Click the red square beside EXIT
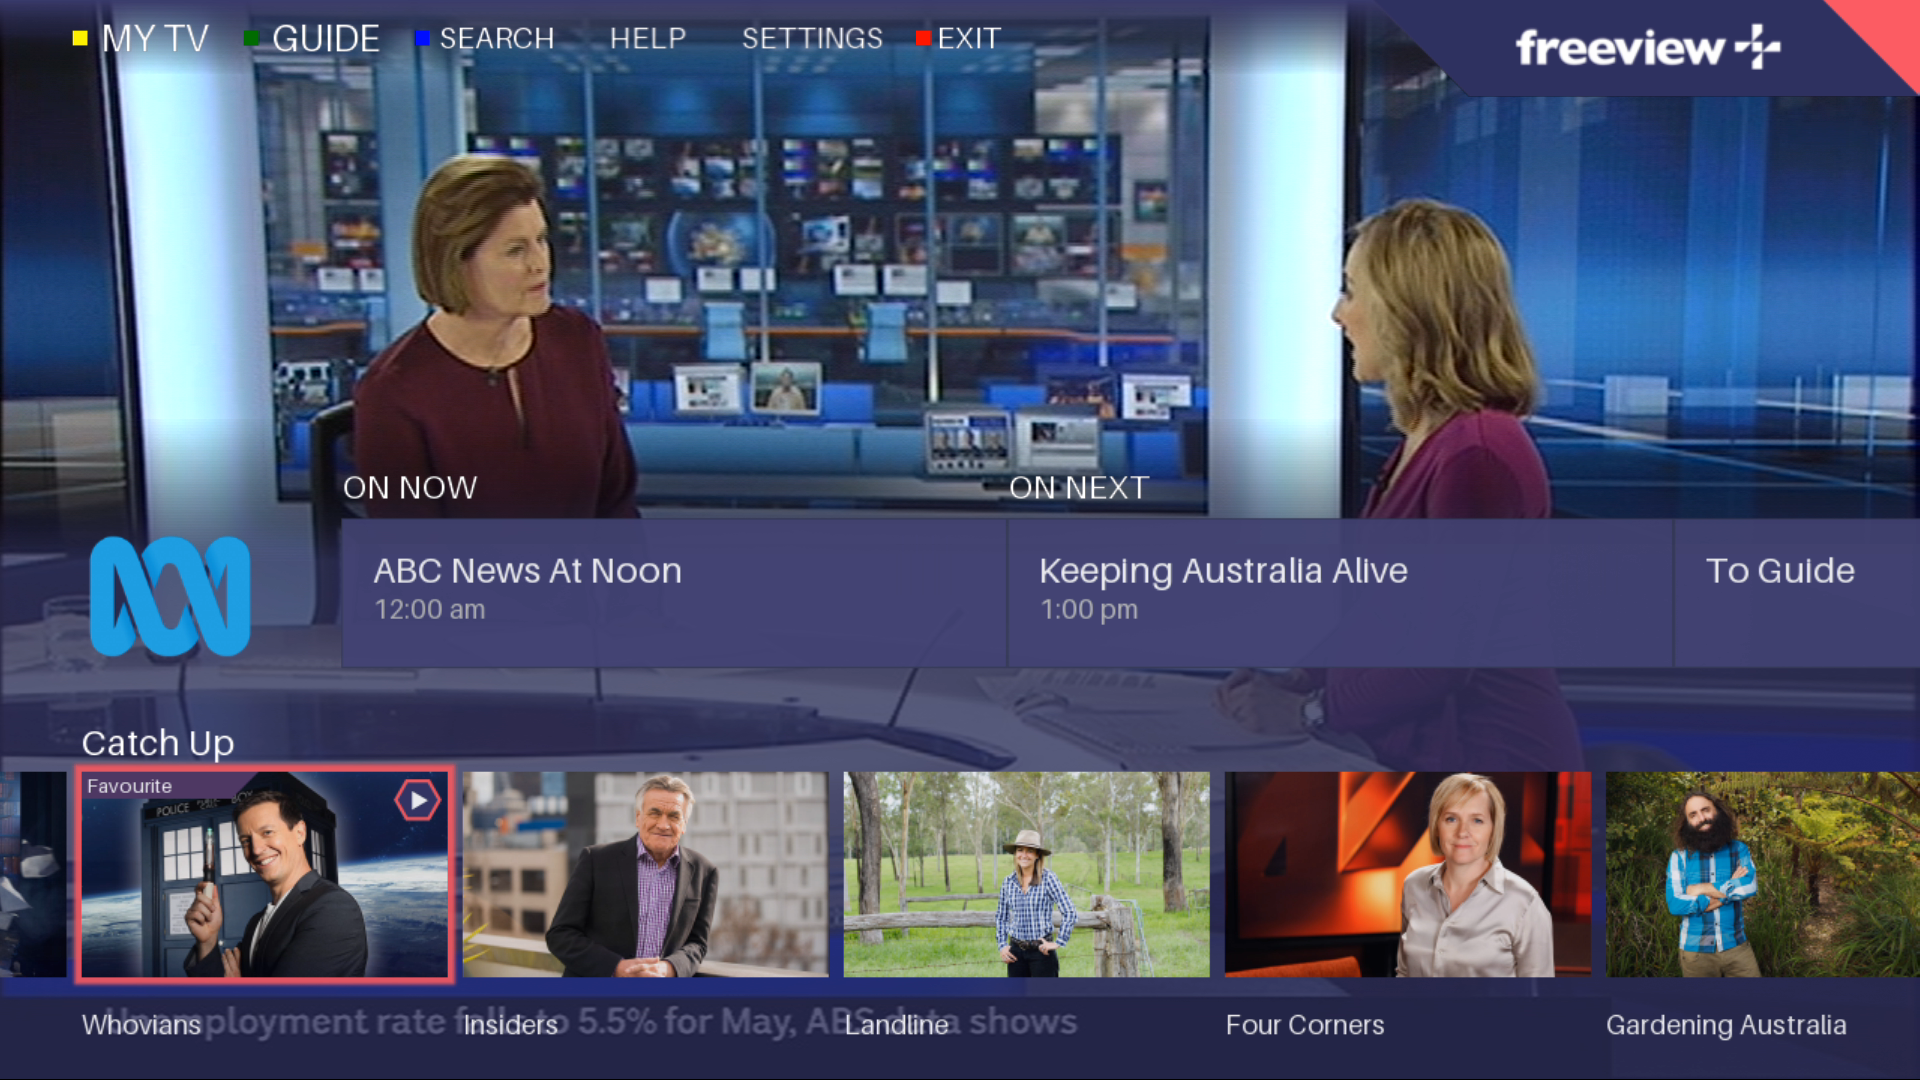Viewport: 1920px width, 1080px height. 922,39
